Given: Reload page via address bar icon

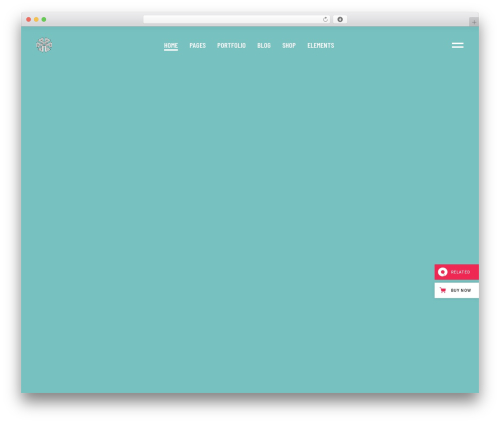Looking at the screenshot, I should coord(325,19).
